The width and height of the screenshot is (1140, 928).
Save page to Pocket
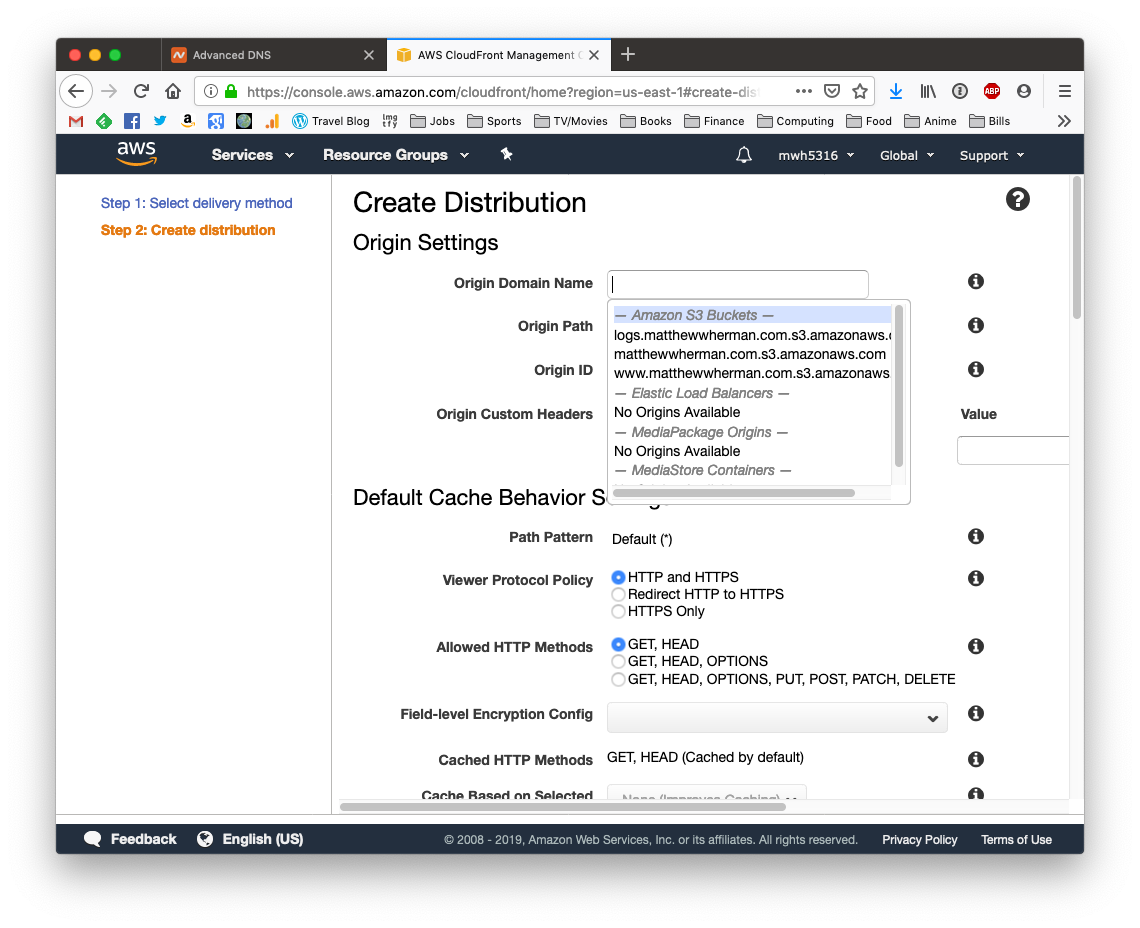[832, 92]
